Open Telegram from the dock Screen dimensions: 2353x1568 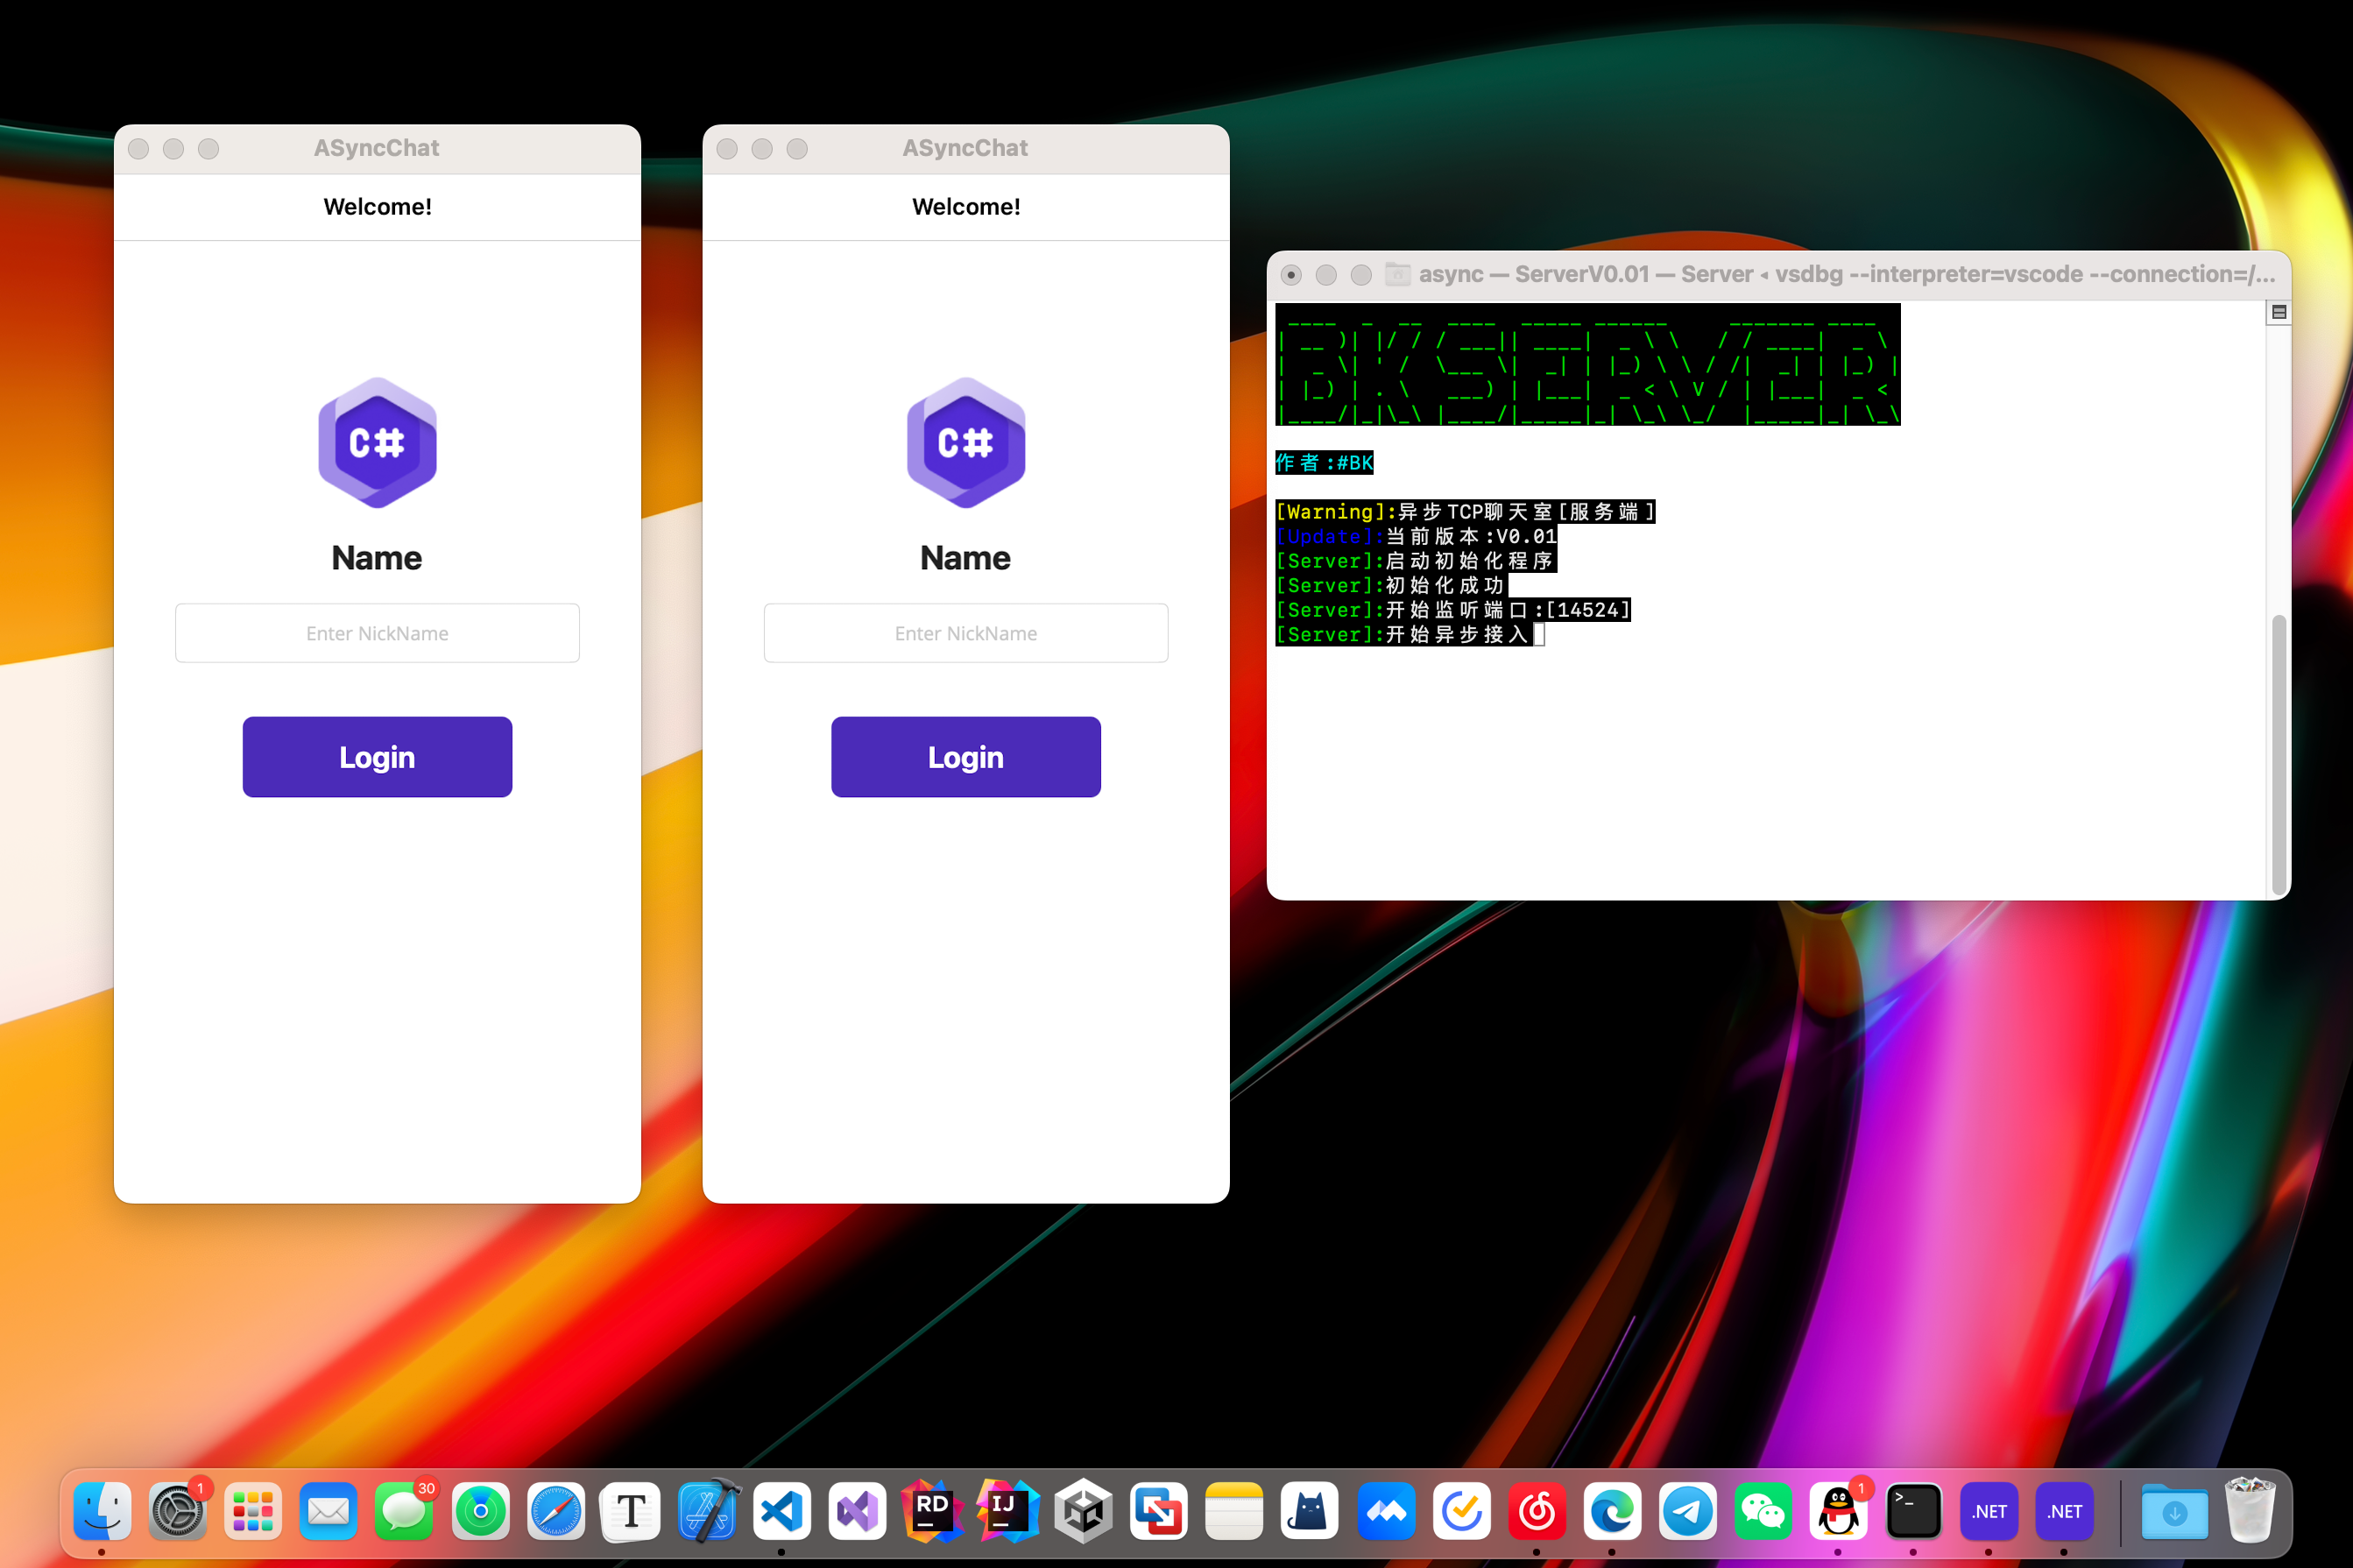[x=1687, y=1510]
